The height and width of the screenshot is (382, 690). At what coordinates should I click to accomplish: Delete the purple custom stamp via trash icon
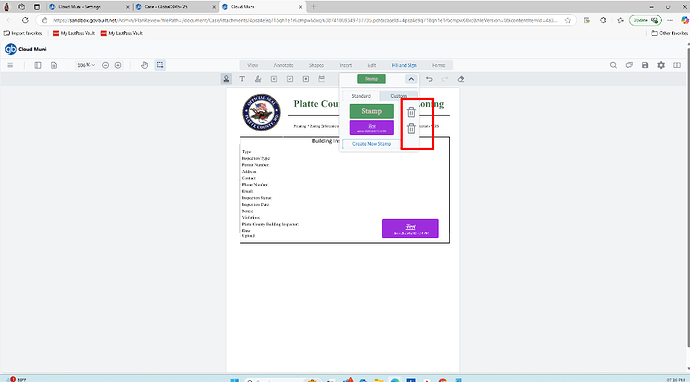point(411,129)
